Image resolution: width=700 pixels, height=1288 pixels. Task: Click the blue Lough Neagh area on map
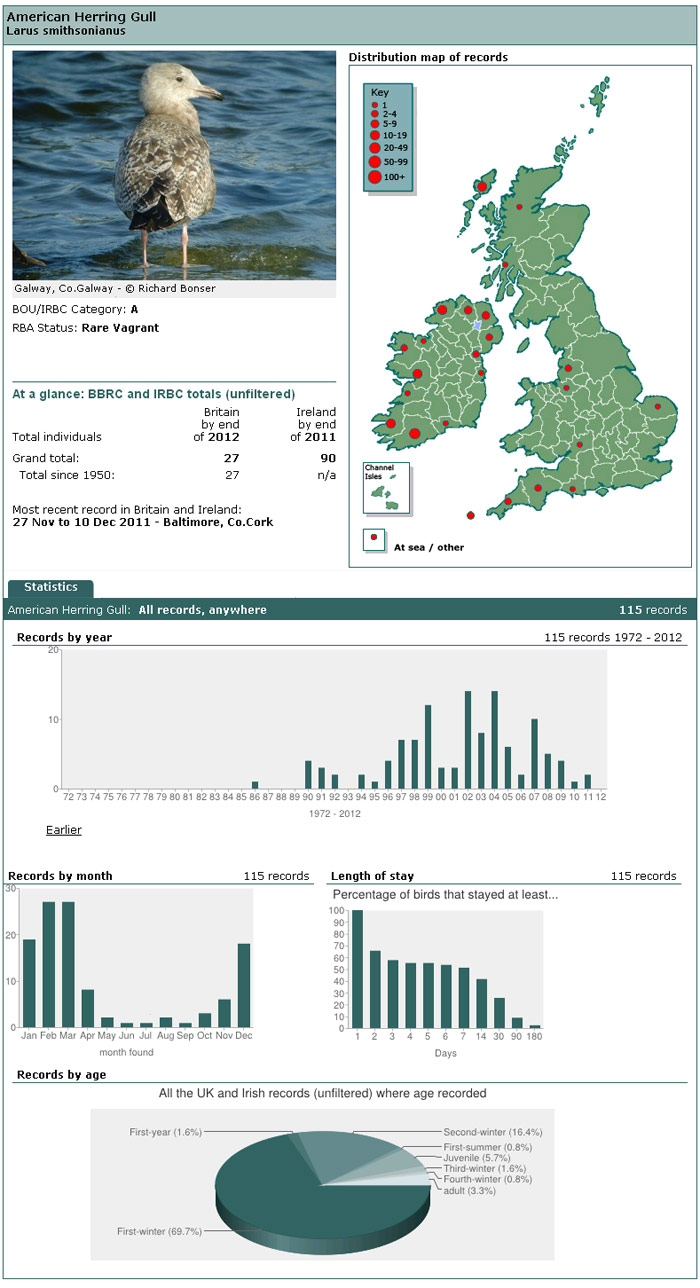(x=477, y=327)
